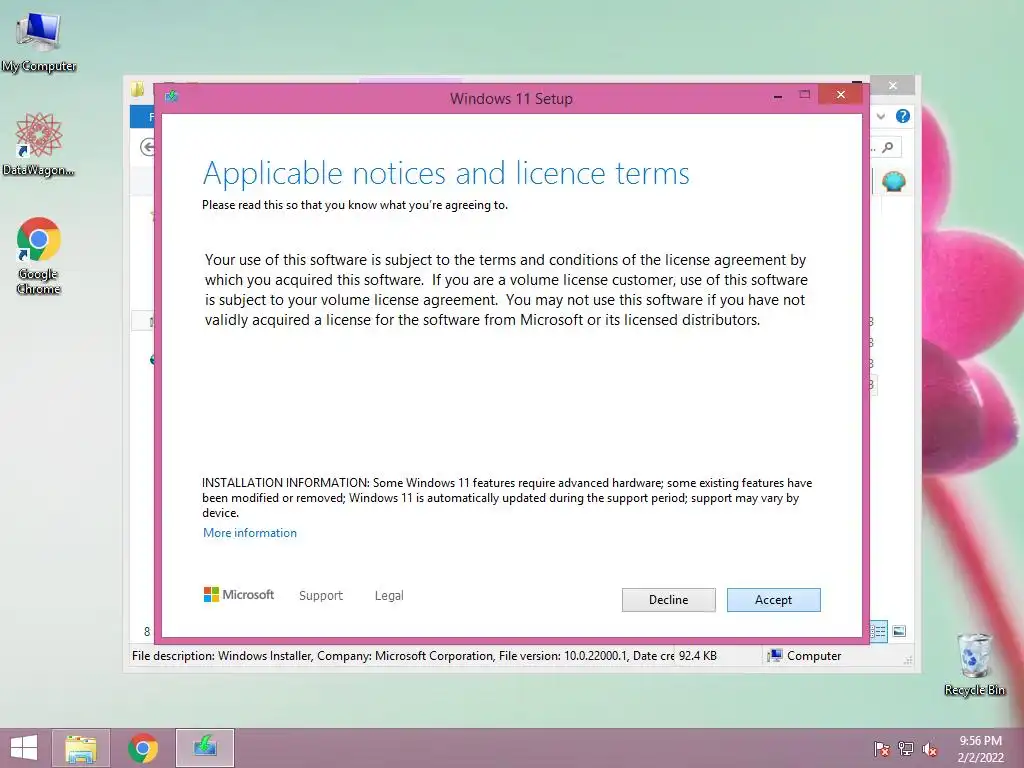Image resolution: width=1024 pixels, height=768 pixels.
Task: Open network status tray icon
Action: [905, 749]
